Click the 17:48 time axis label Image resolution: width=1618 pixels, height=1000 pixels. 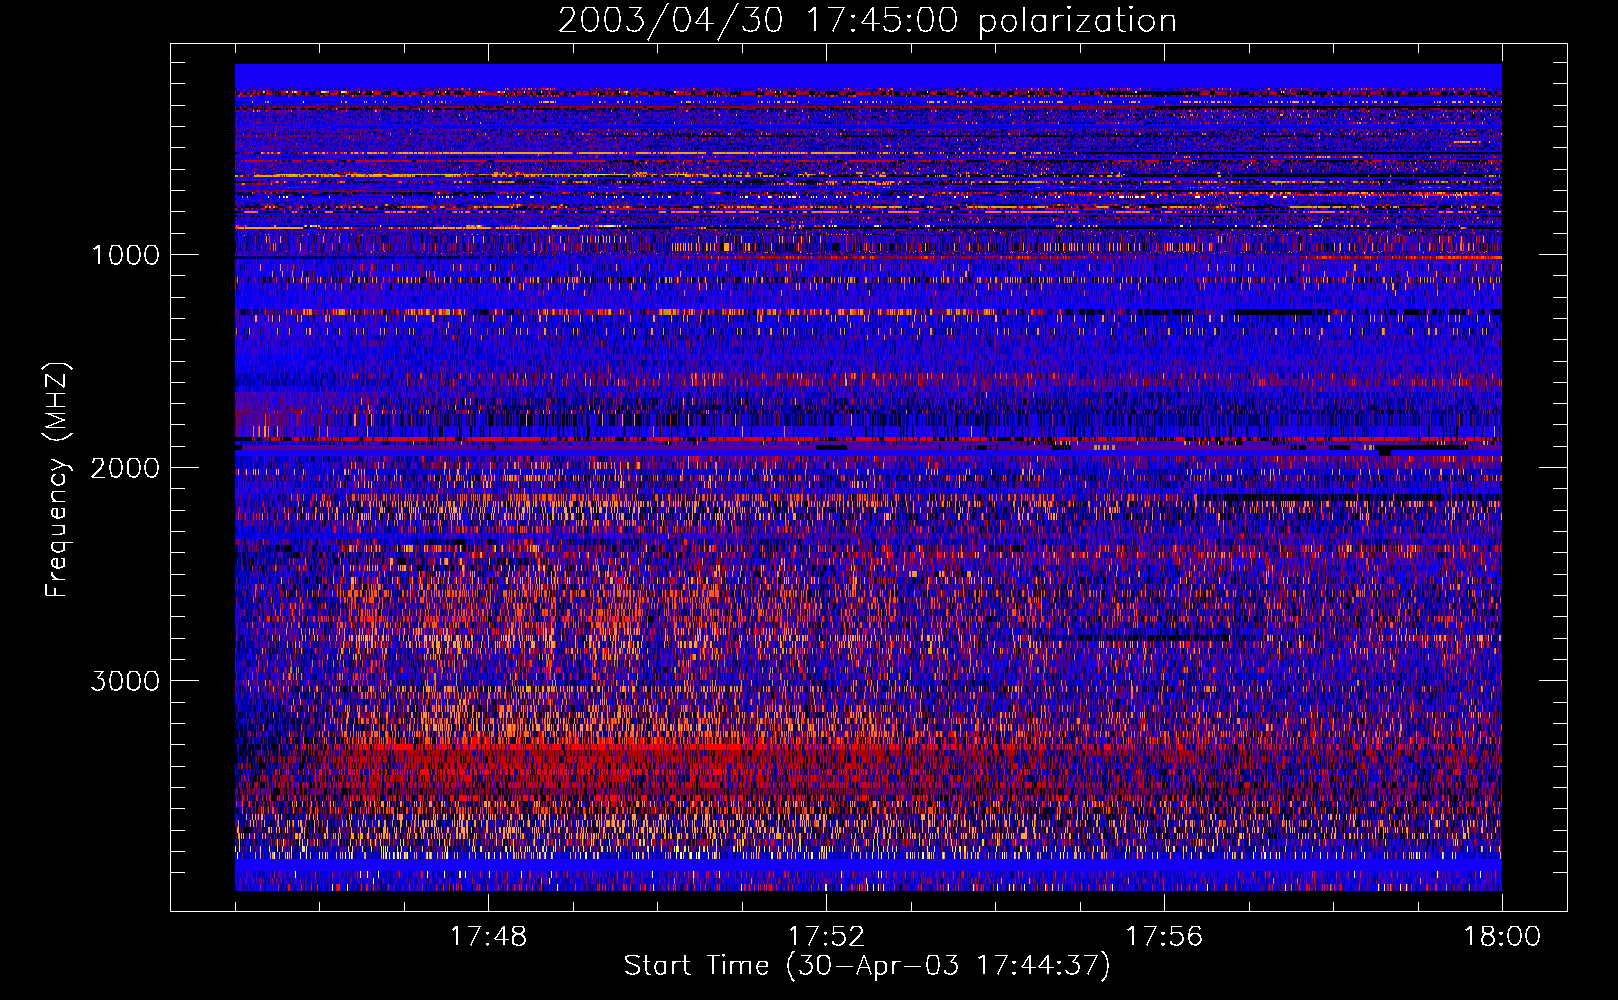coord(488,937)
